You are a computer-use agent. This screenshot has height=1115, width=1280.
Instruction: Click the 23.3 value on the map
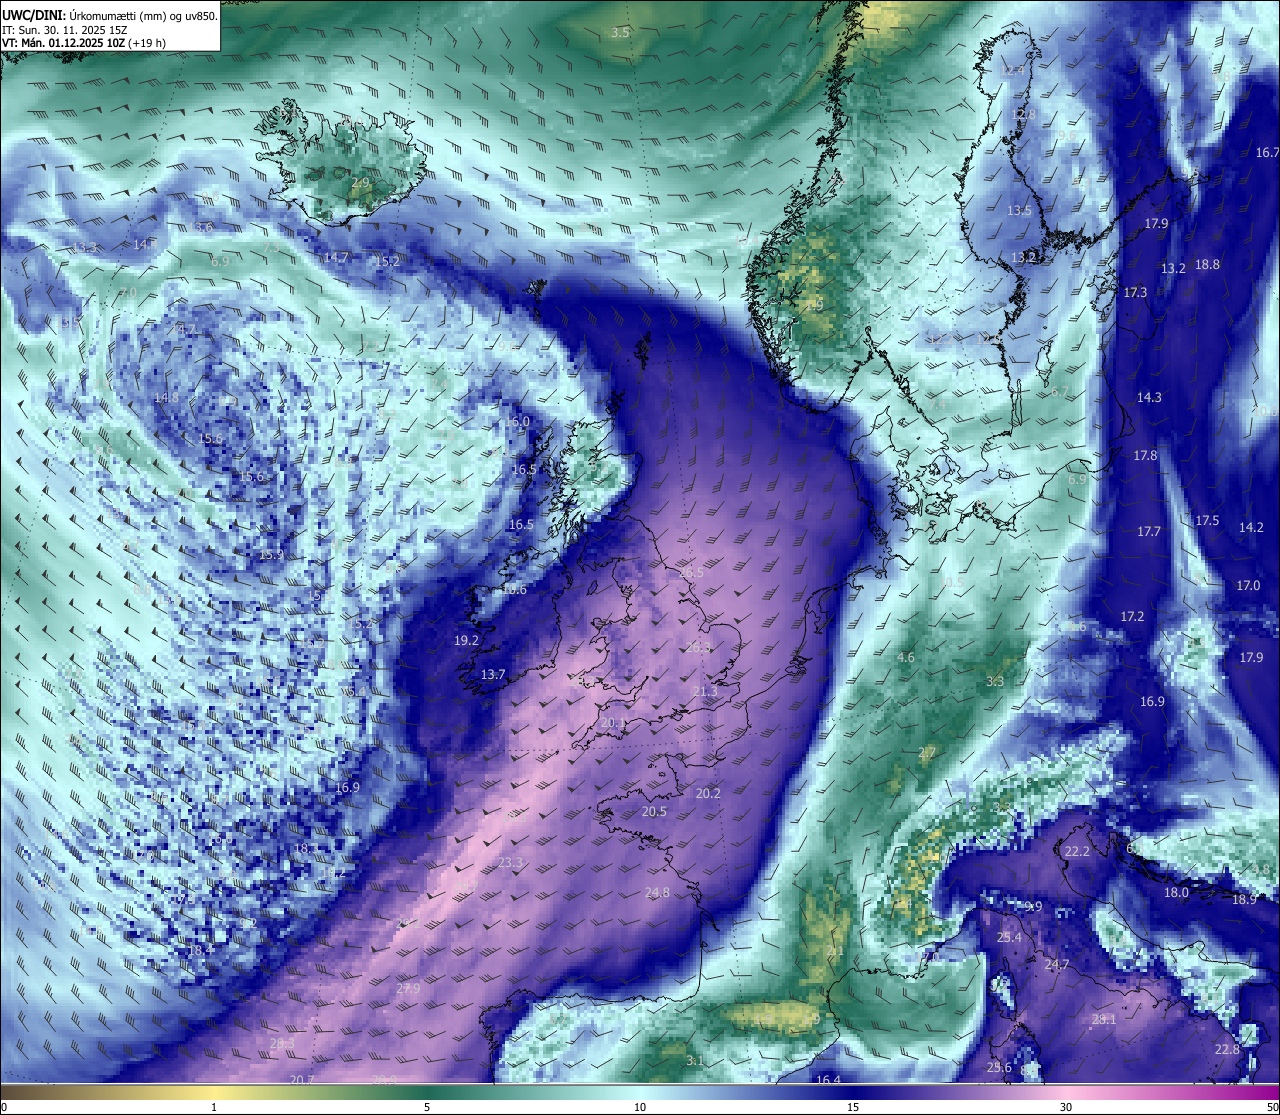(x=511, y=863)
